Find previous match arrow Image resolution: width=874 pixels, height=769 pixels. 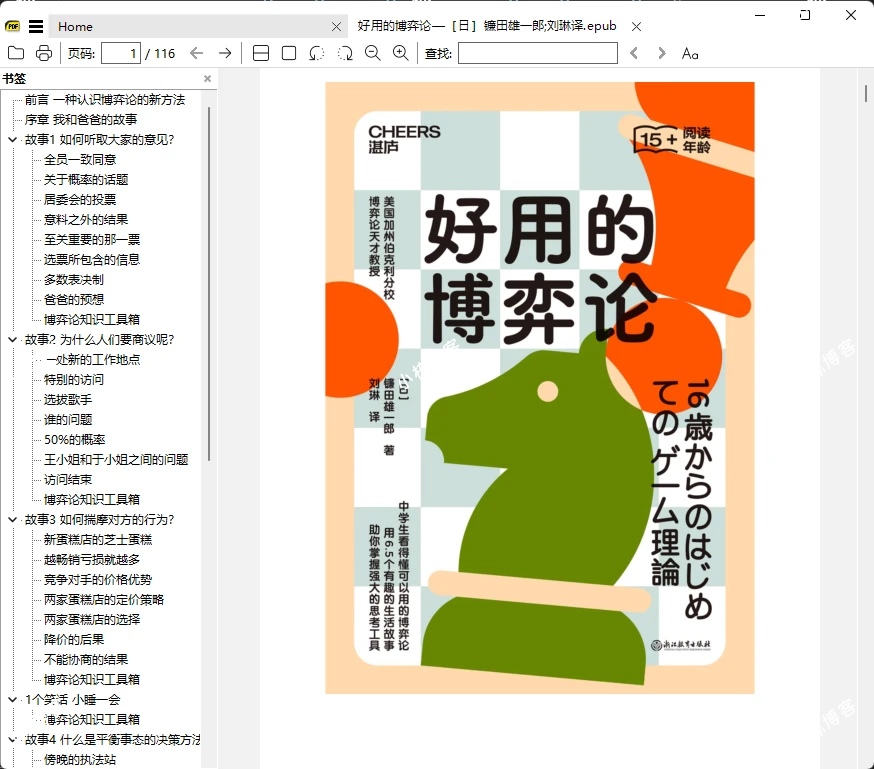coord(634,53)
